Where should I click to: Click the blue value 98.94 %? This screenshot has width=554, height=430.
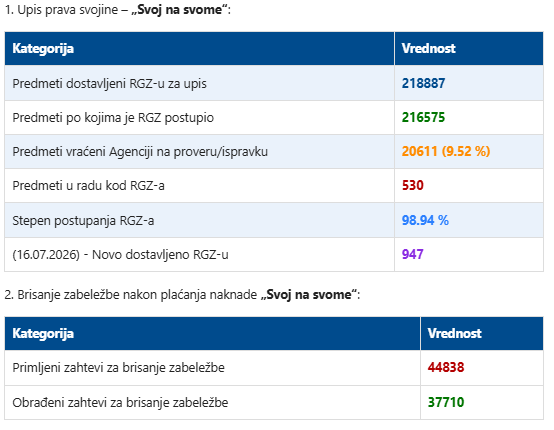tap(425, 220)
